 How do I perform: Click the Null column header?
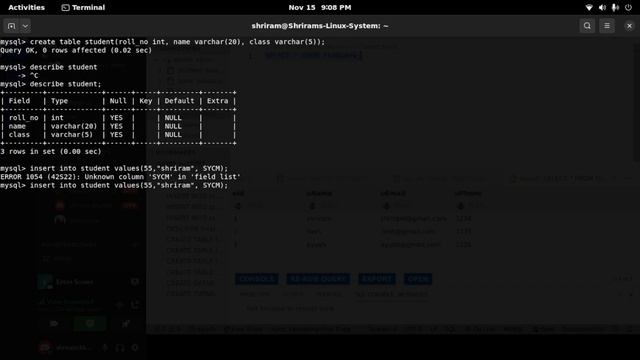[x=118, y=101]
